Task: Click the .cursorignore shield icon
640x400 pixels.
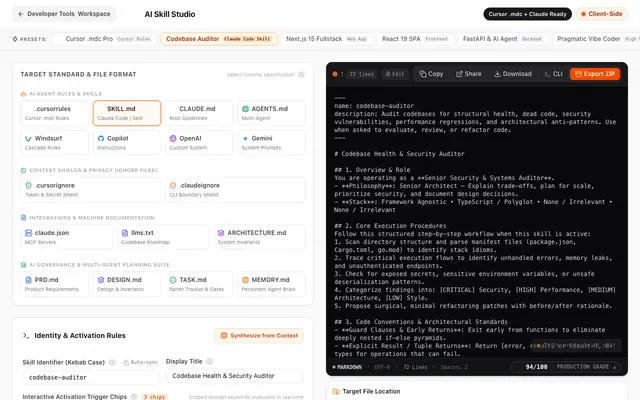Action: (x=29, y=185)
